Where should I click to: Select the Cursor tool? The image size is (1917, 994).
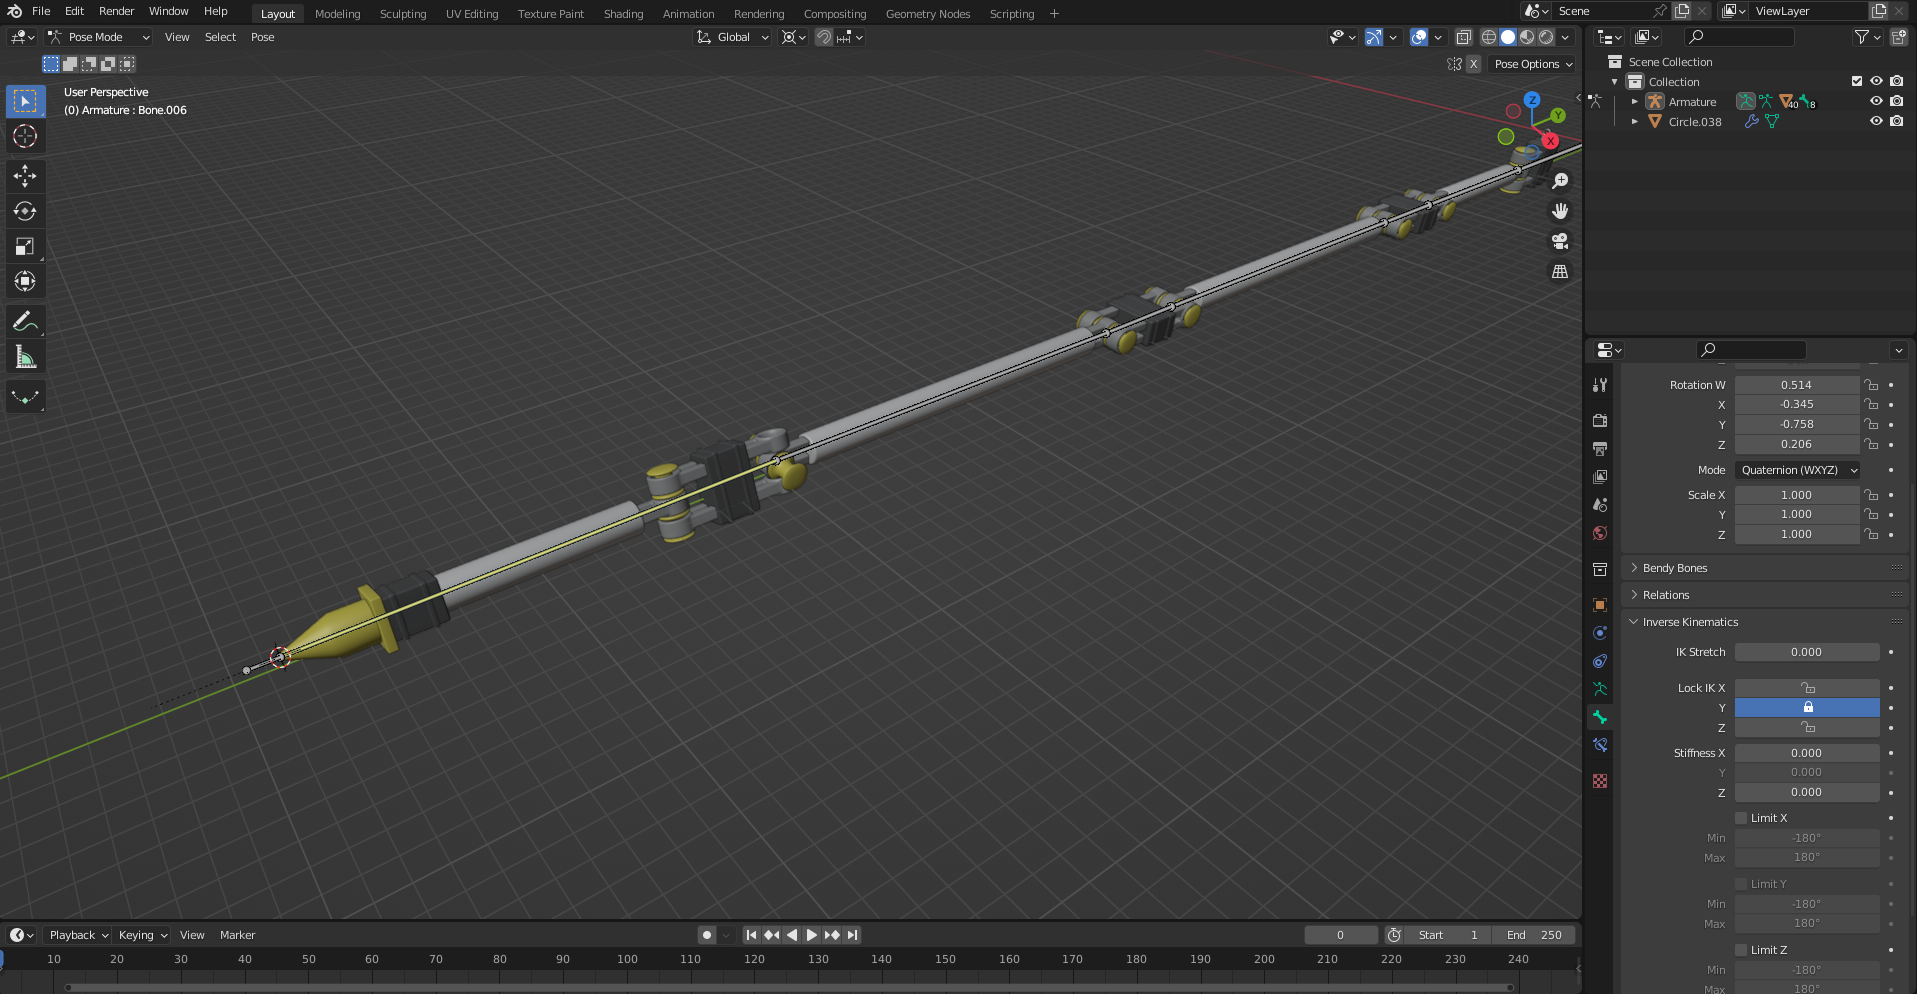tap(25, 136)
